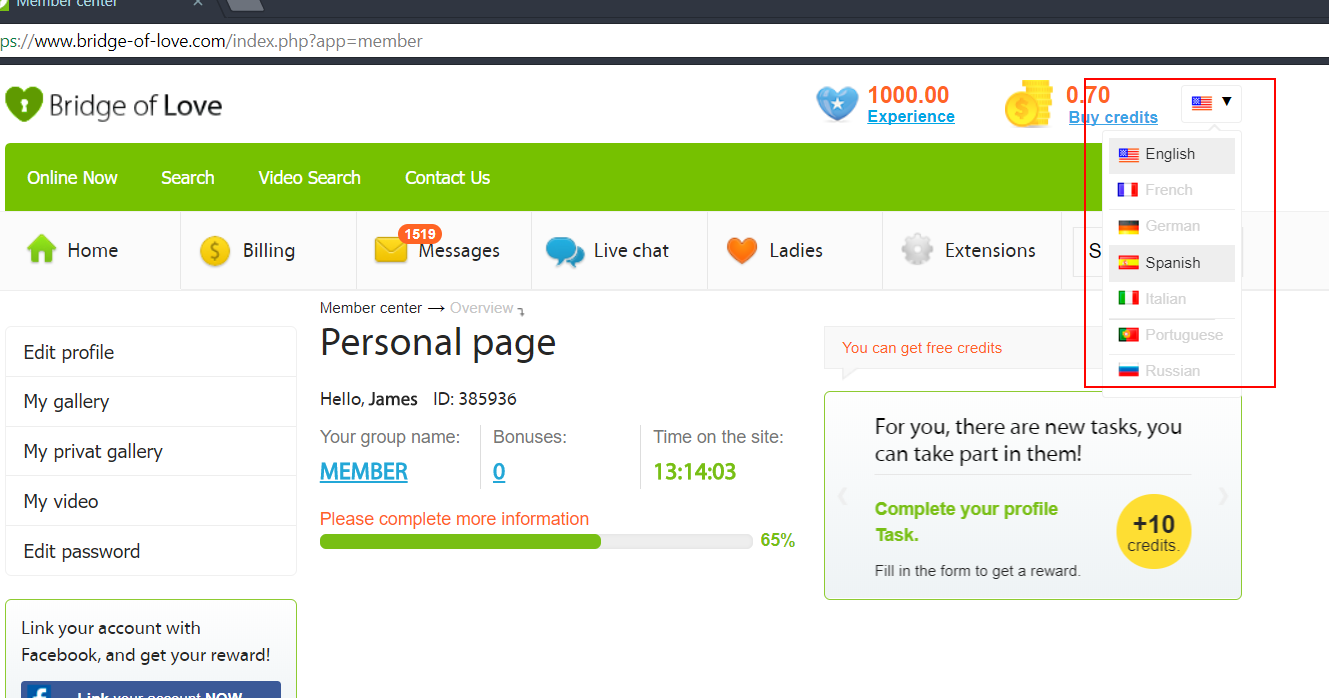This screenshot has width=1329, height=698.
Task: Choose Portuguese from the language list
Action: click(x=1172, y=335)
